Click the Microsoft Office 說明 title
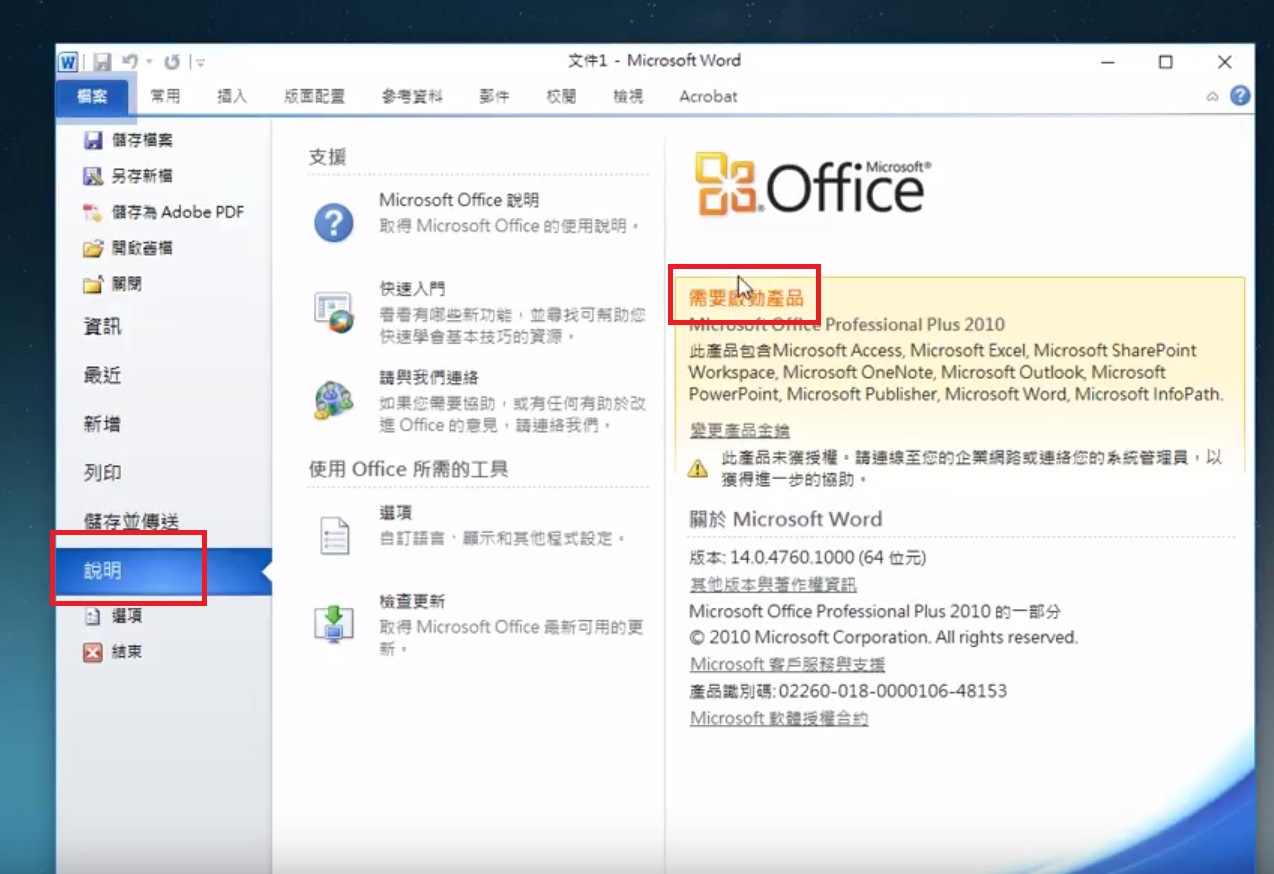The width and height of the screenshot is (1274, 874). [459, 200]
